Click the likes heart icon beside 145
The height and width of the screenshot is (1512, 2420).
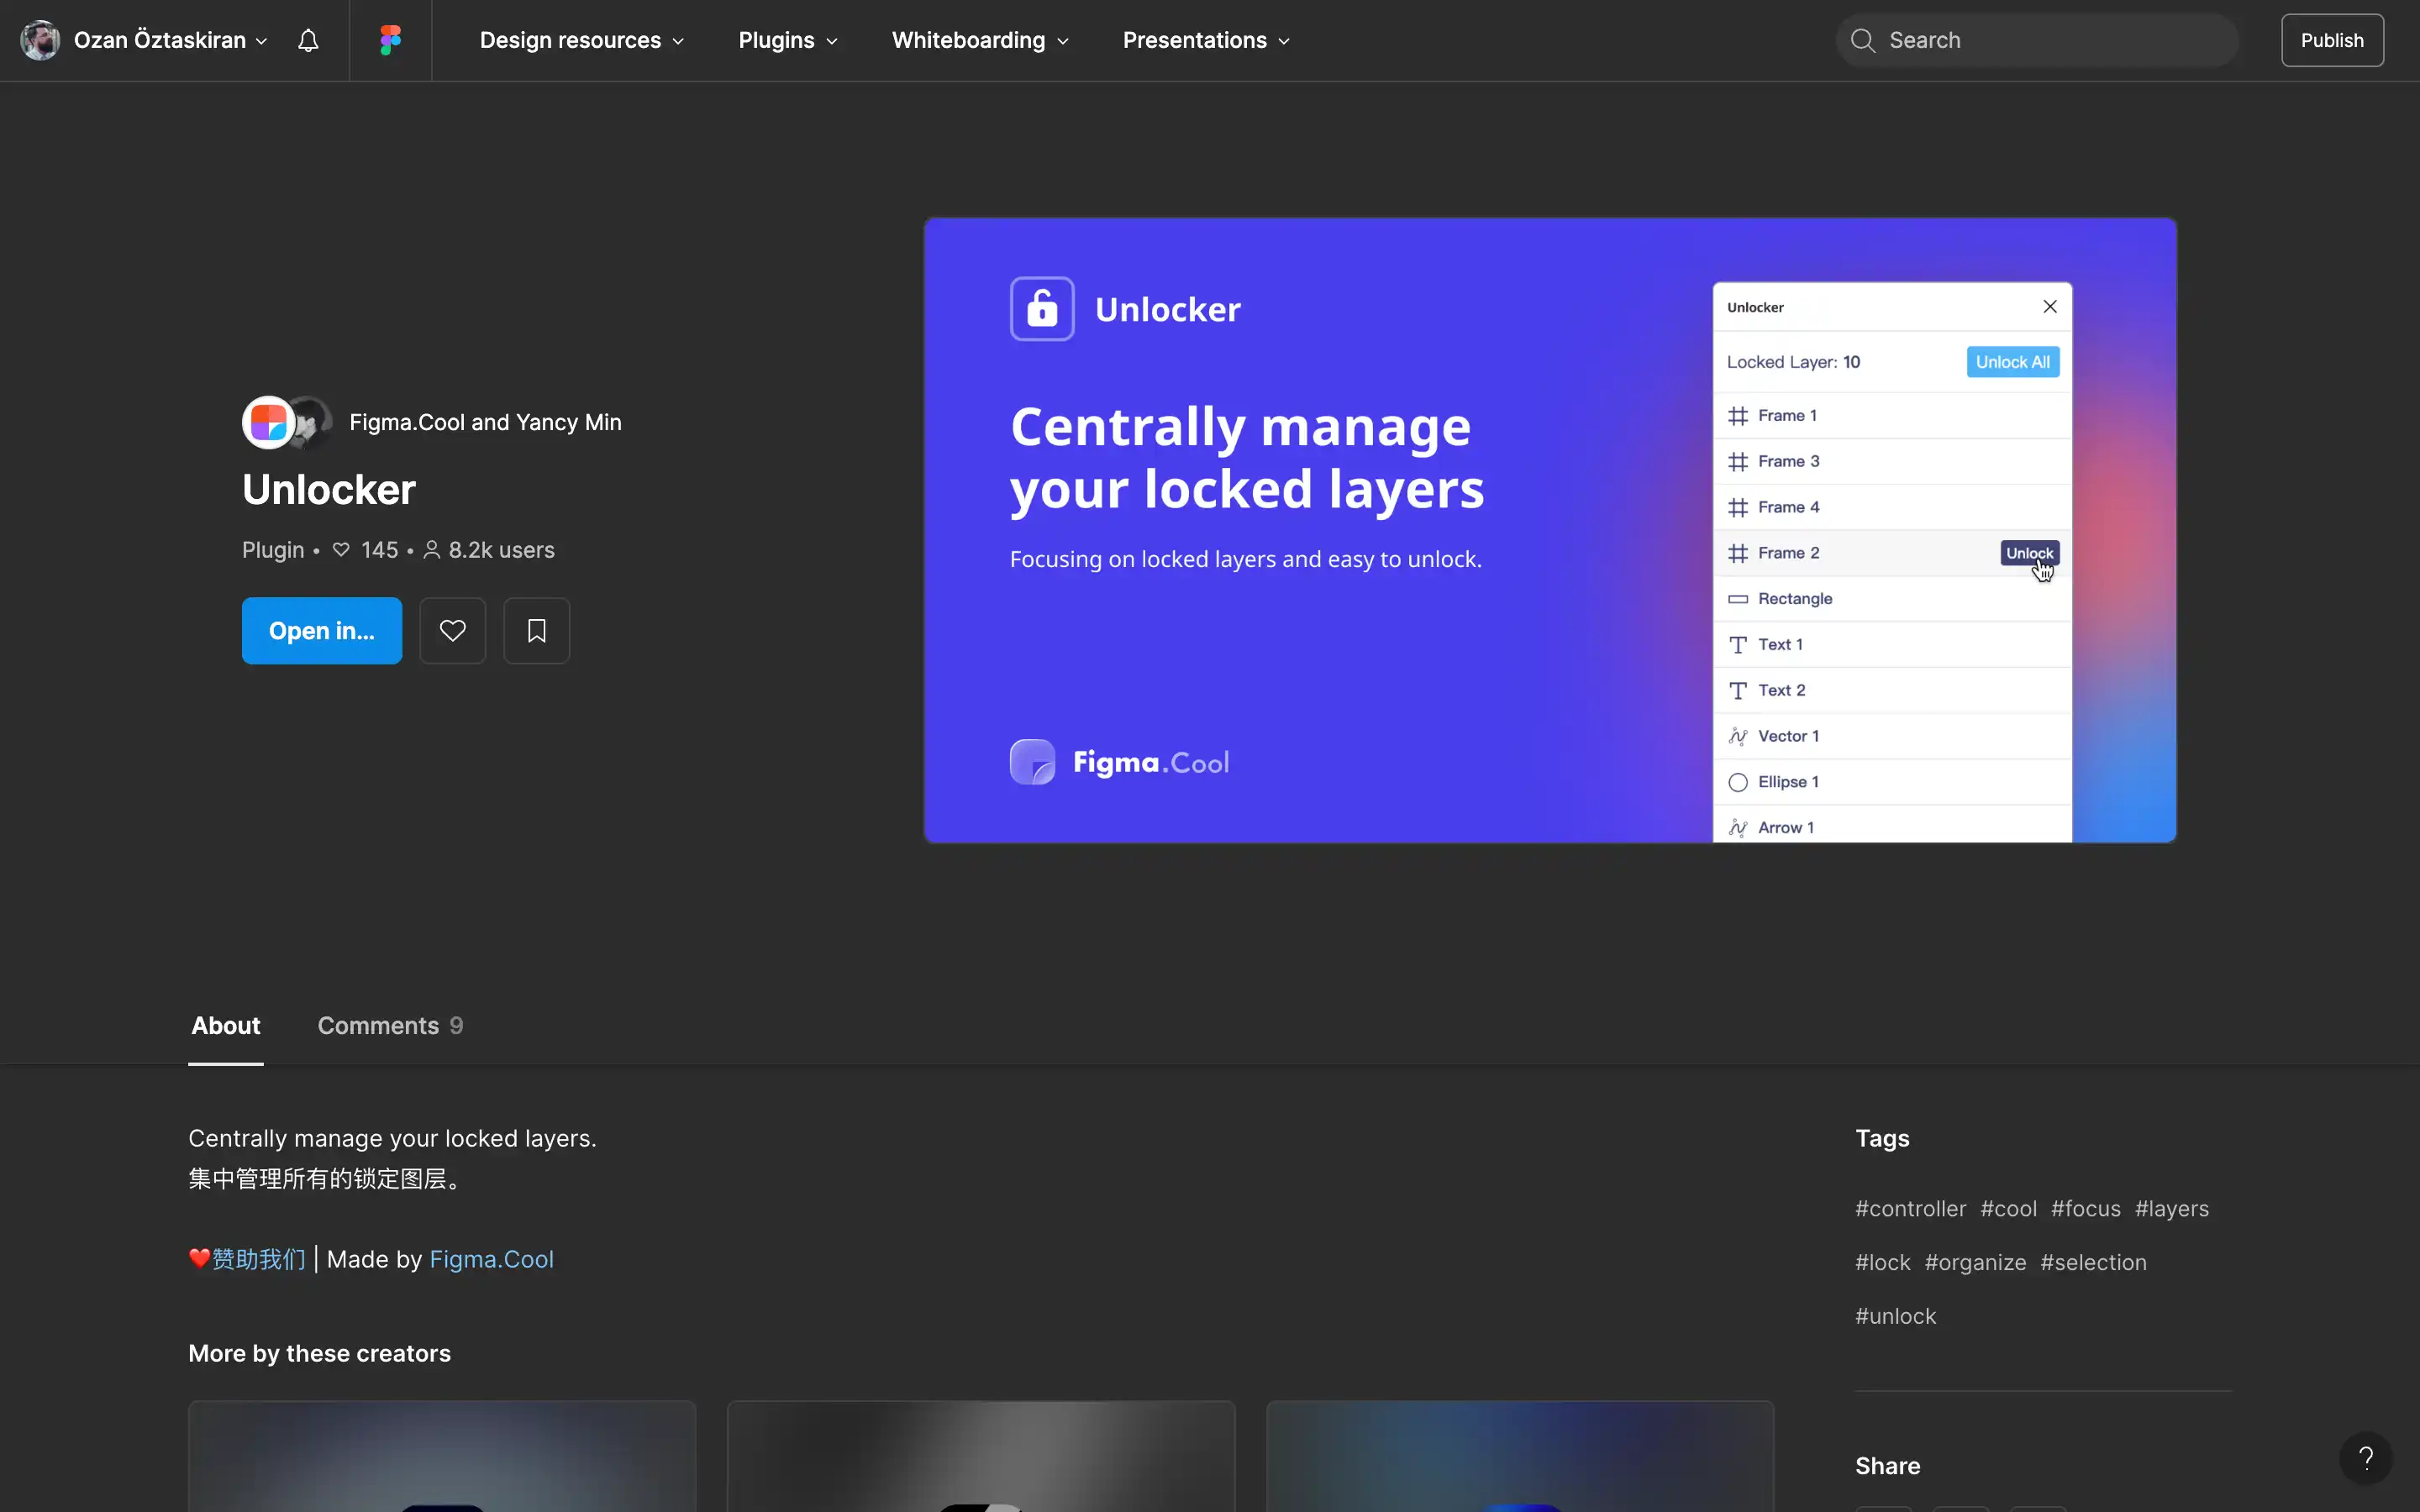click(341, 550)
